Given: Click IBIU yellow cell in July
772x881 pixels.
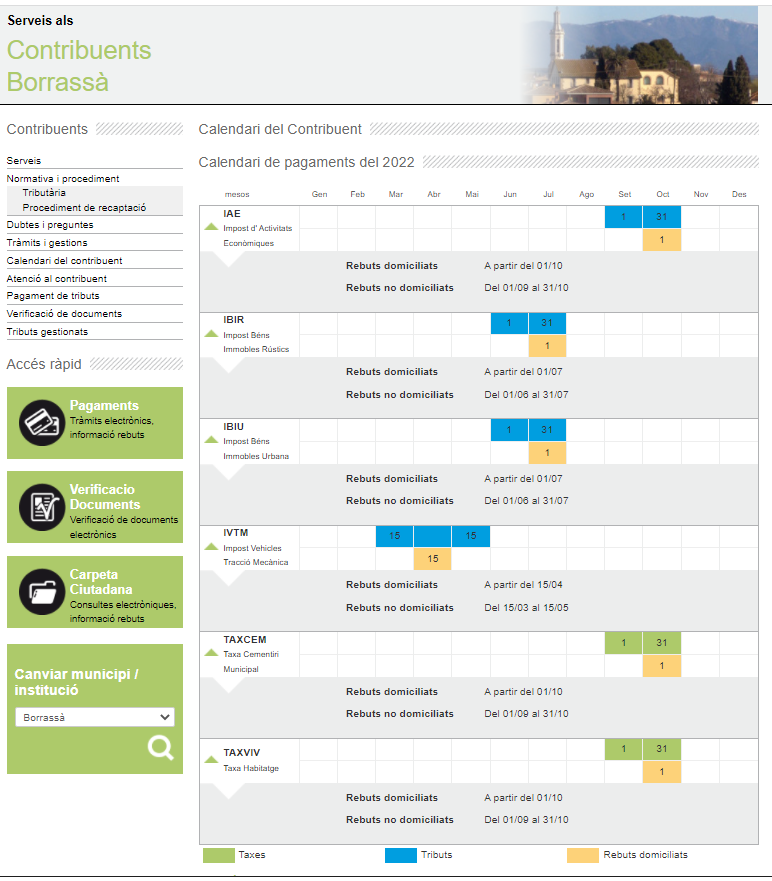Looking at the screenshot, I should coord(547,453).
